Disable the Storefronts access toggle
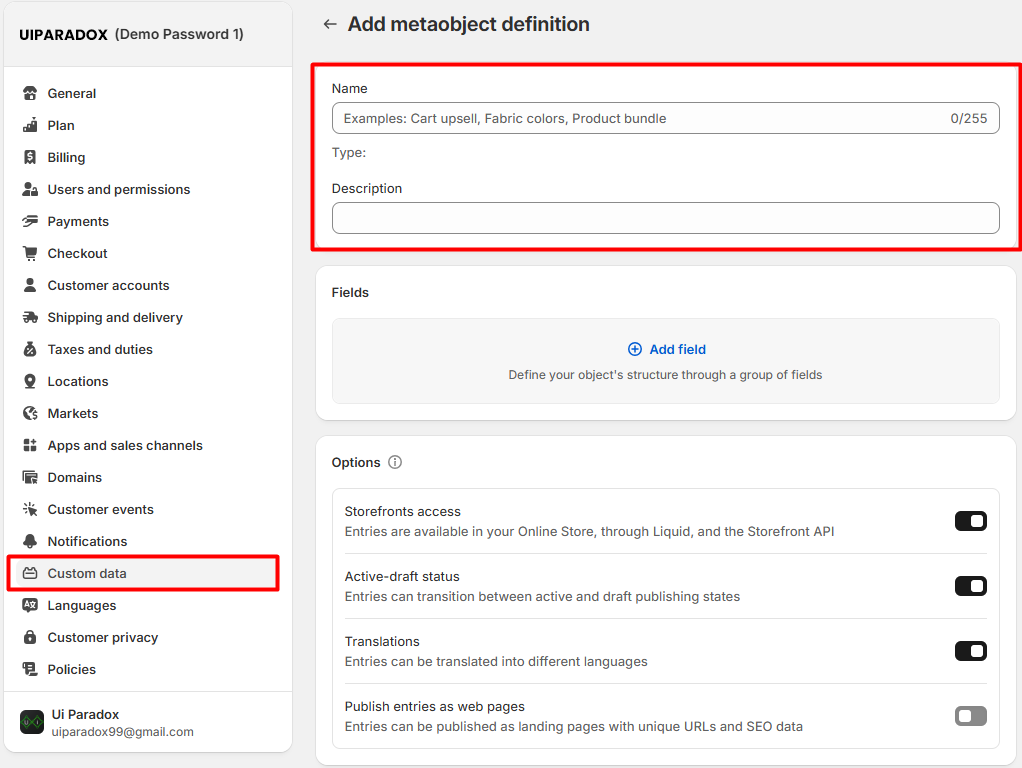The height and width of the screenshot is (768, 1022). (x=970, y=521)
